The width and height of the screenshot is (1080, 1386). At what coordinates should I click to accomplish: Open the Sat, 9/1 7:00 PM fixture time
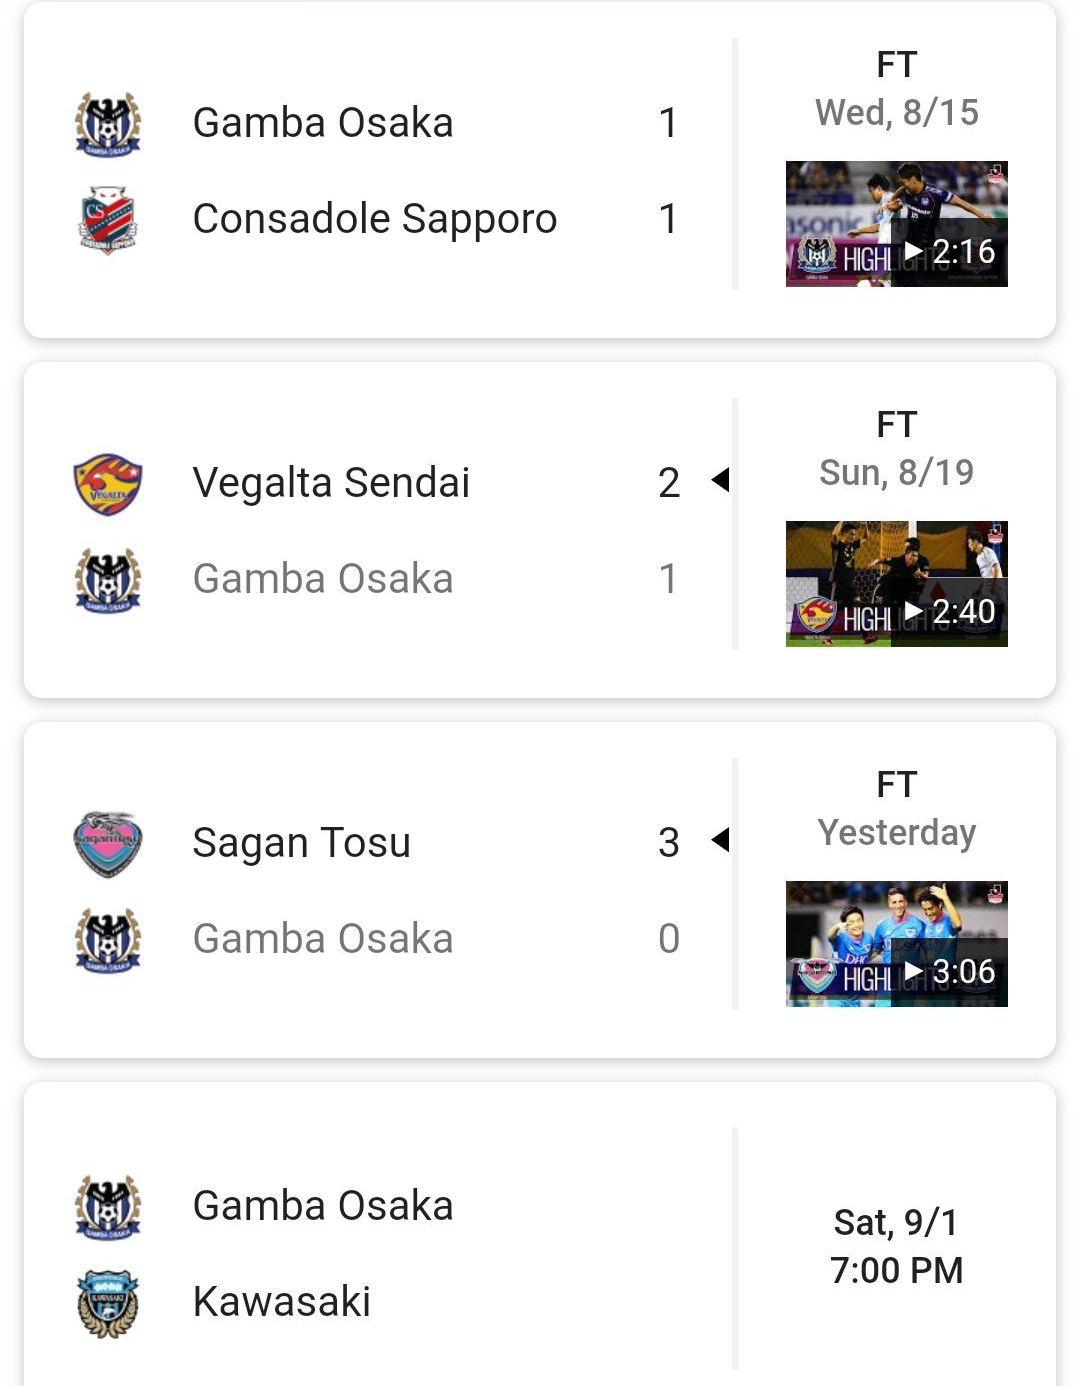click(x=897, y=1246)
